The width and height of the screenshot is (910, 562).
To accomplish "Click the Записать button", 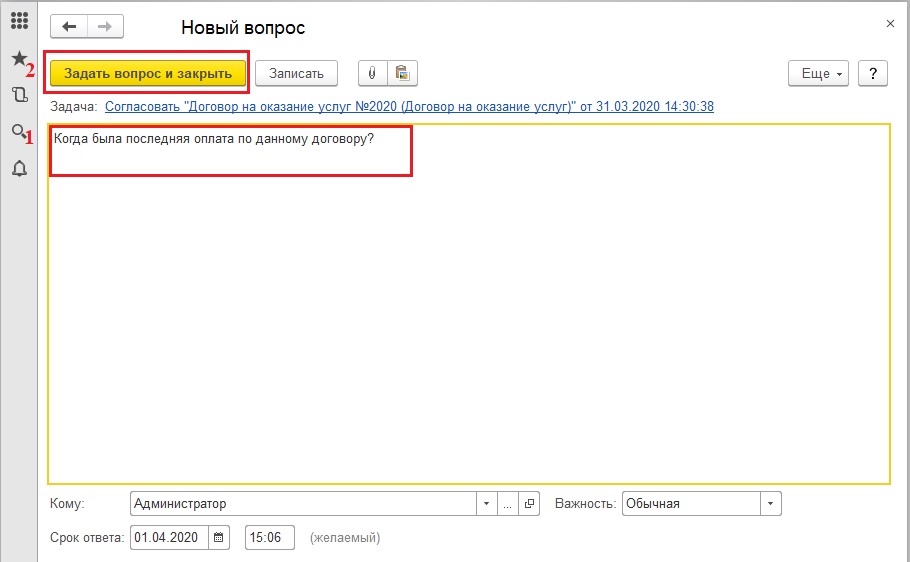I will click(x=296, y=73).
